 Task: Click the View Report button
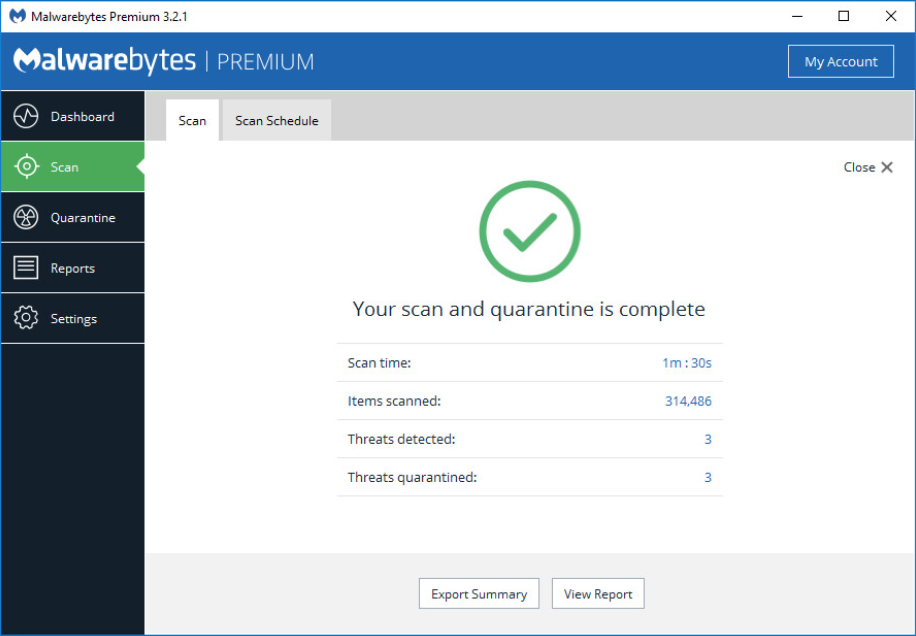pos(598,594)
